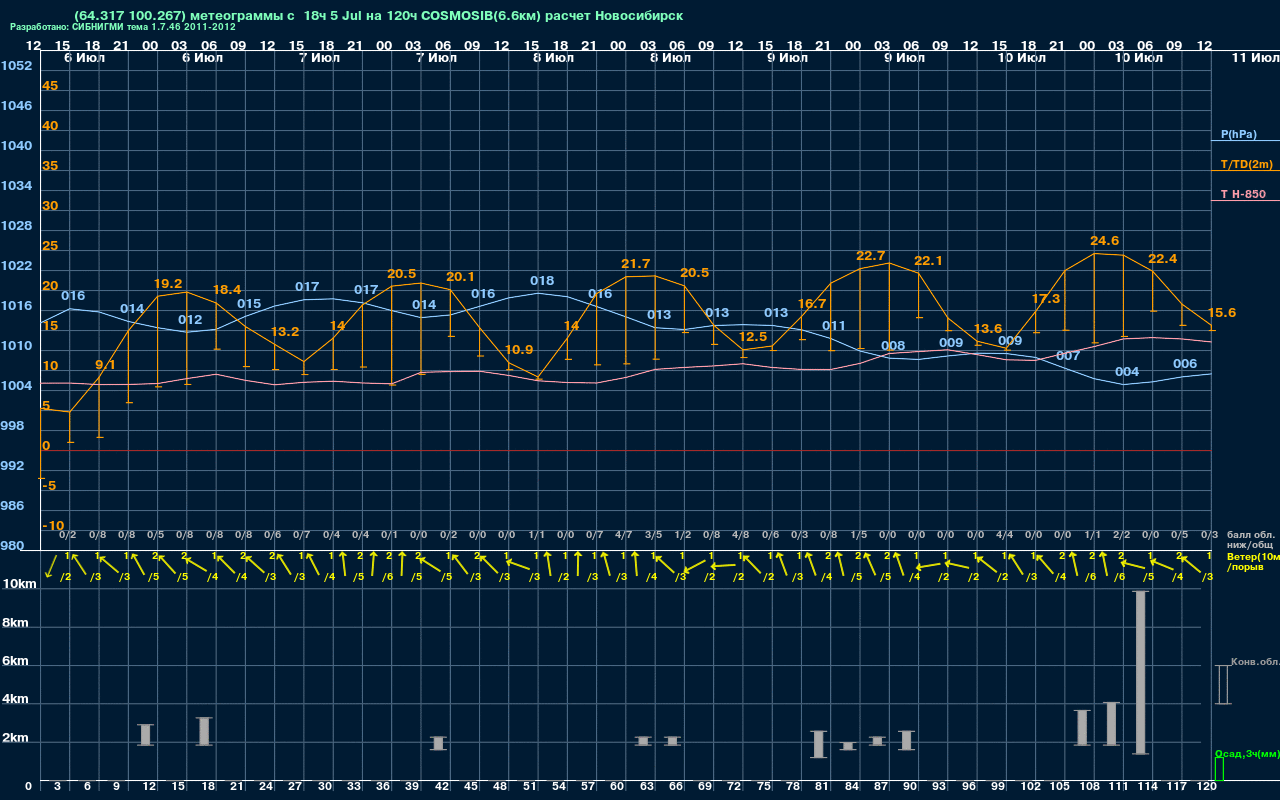Click the temperature value 16.7
Viewport: 1280px width, 800px height.
811,303
